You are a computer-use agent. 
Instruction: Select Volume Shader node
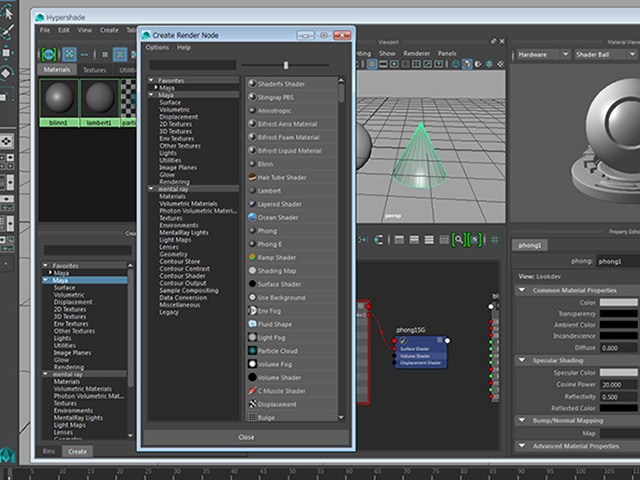click(291, 378)
